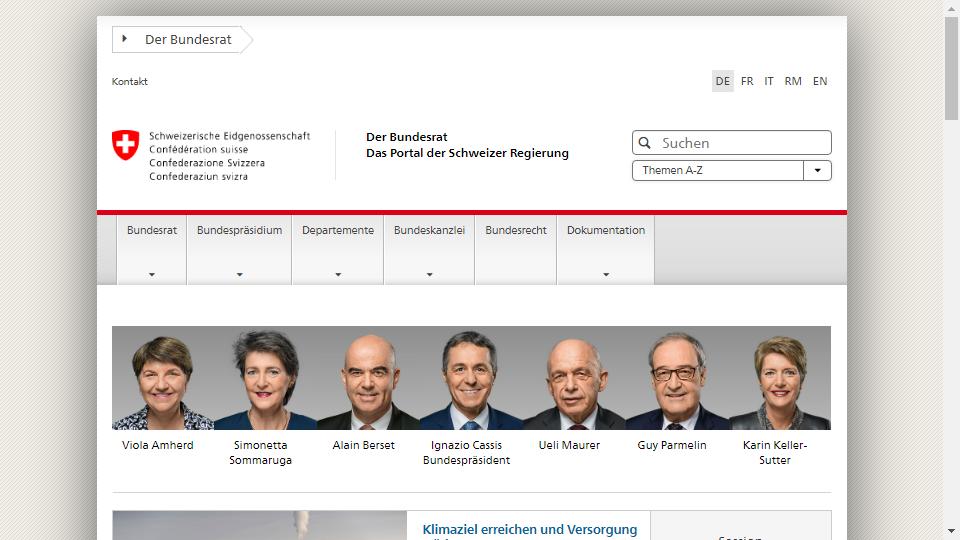
Task: Open the Bundespräsidium navigation menu
Action: coord(239,249)
